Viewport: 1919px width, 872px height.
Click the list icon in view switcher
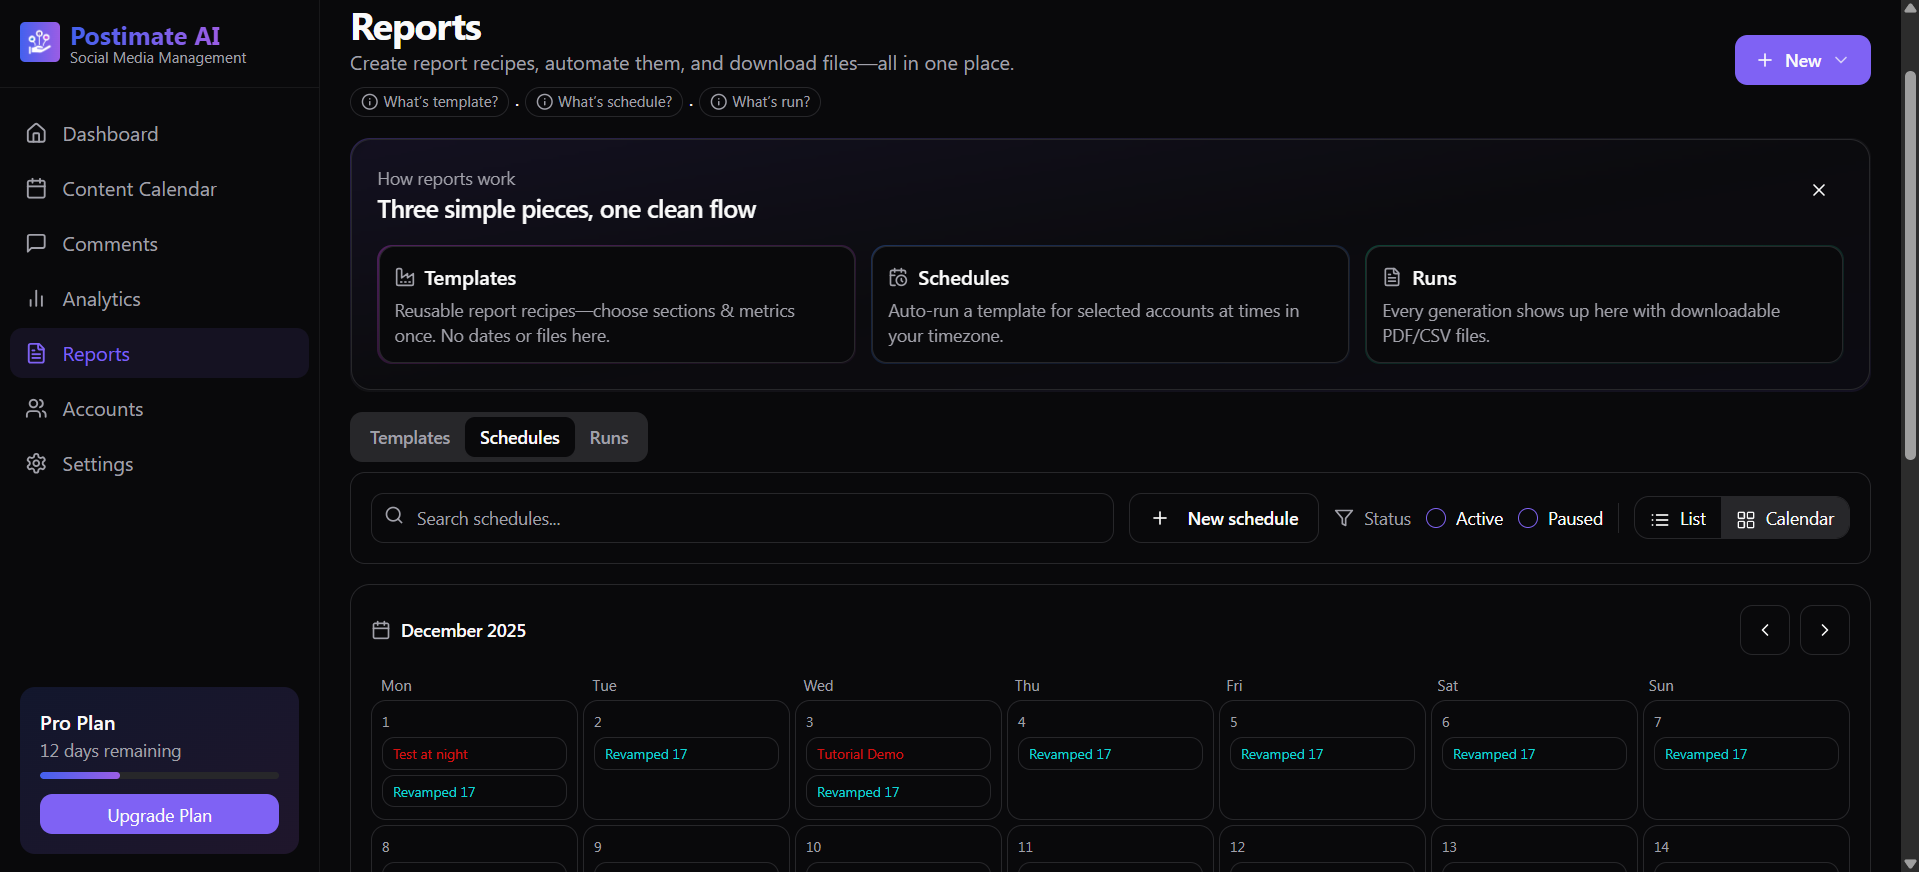(1660, 519)
